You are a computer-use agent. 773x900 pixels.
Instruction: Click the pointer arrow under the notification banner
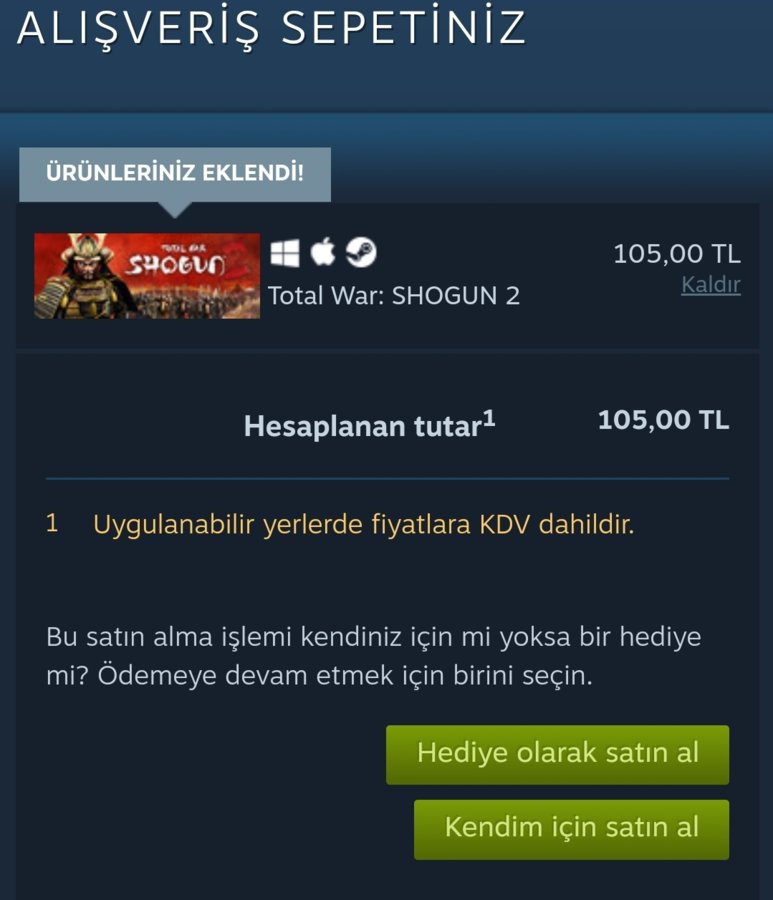[175, 210]
